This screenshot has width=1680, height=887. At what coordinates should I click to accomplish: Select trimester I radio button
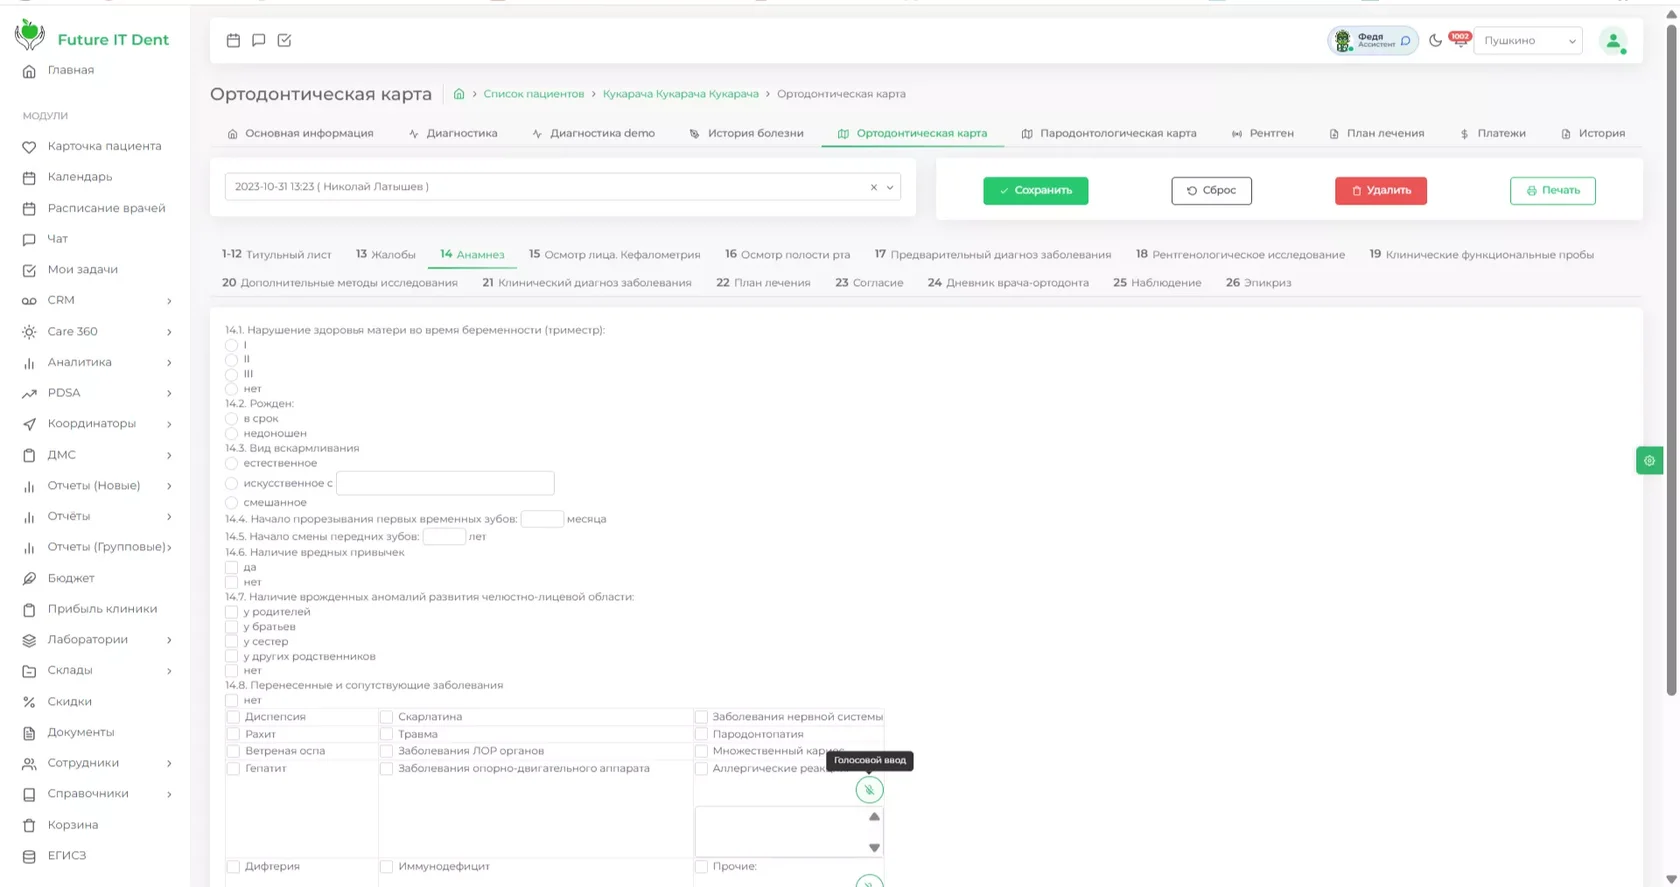(231, 345)
